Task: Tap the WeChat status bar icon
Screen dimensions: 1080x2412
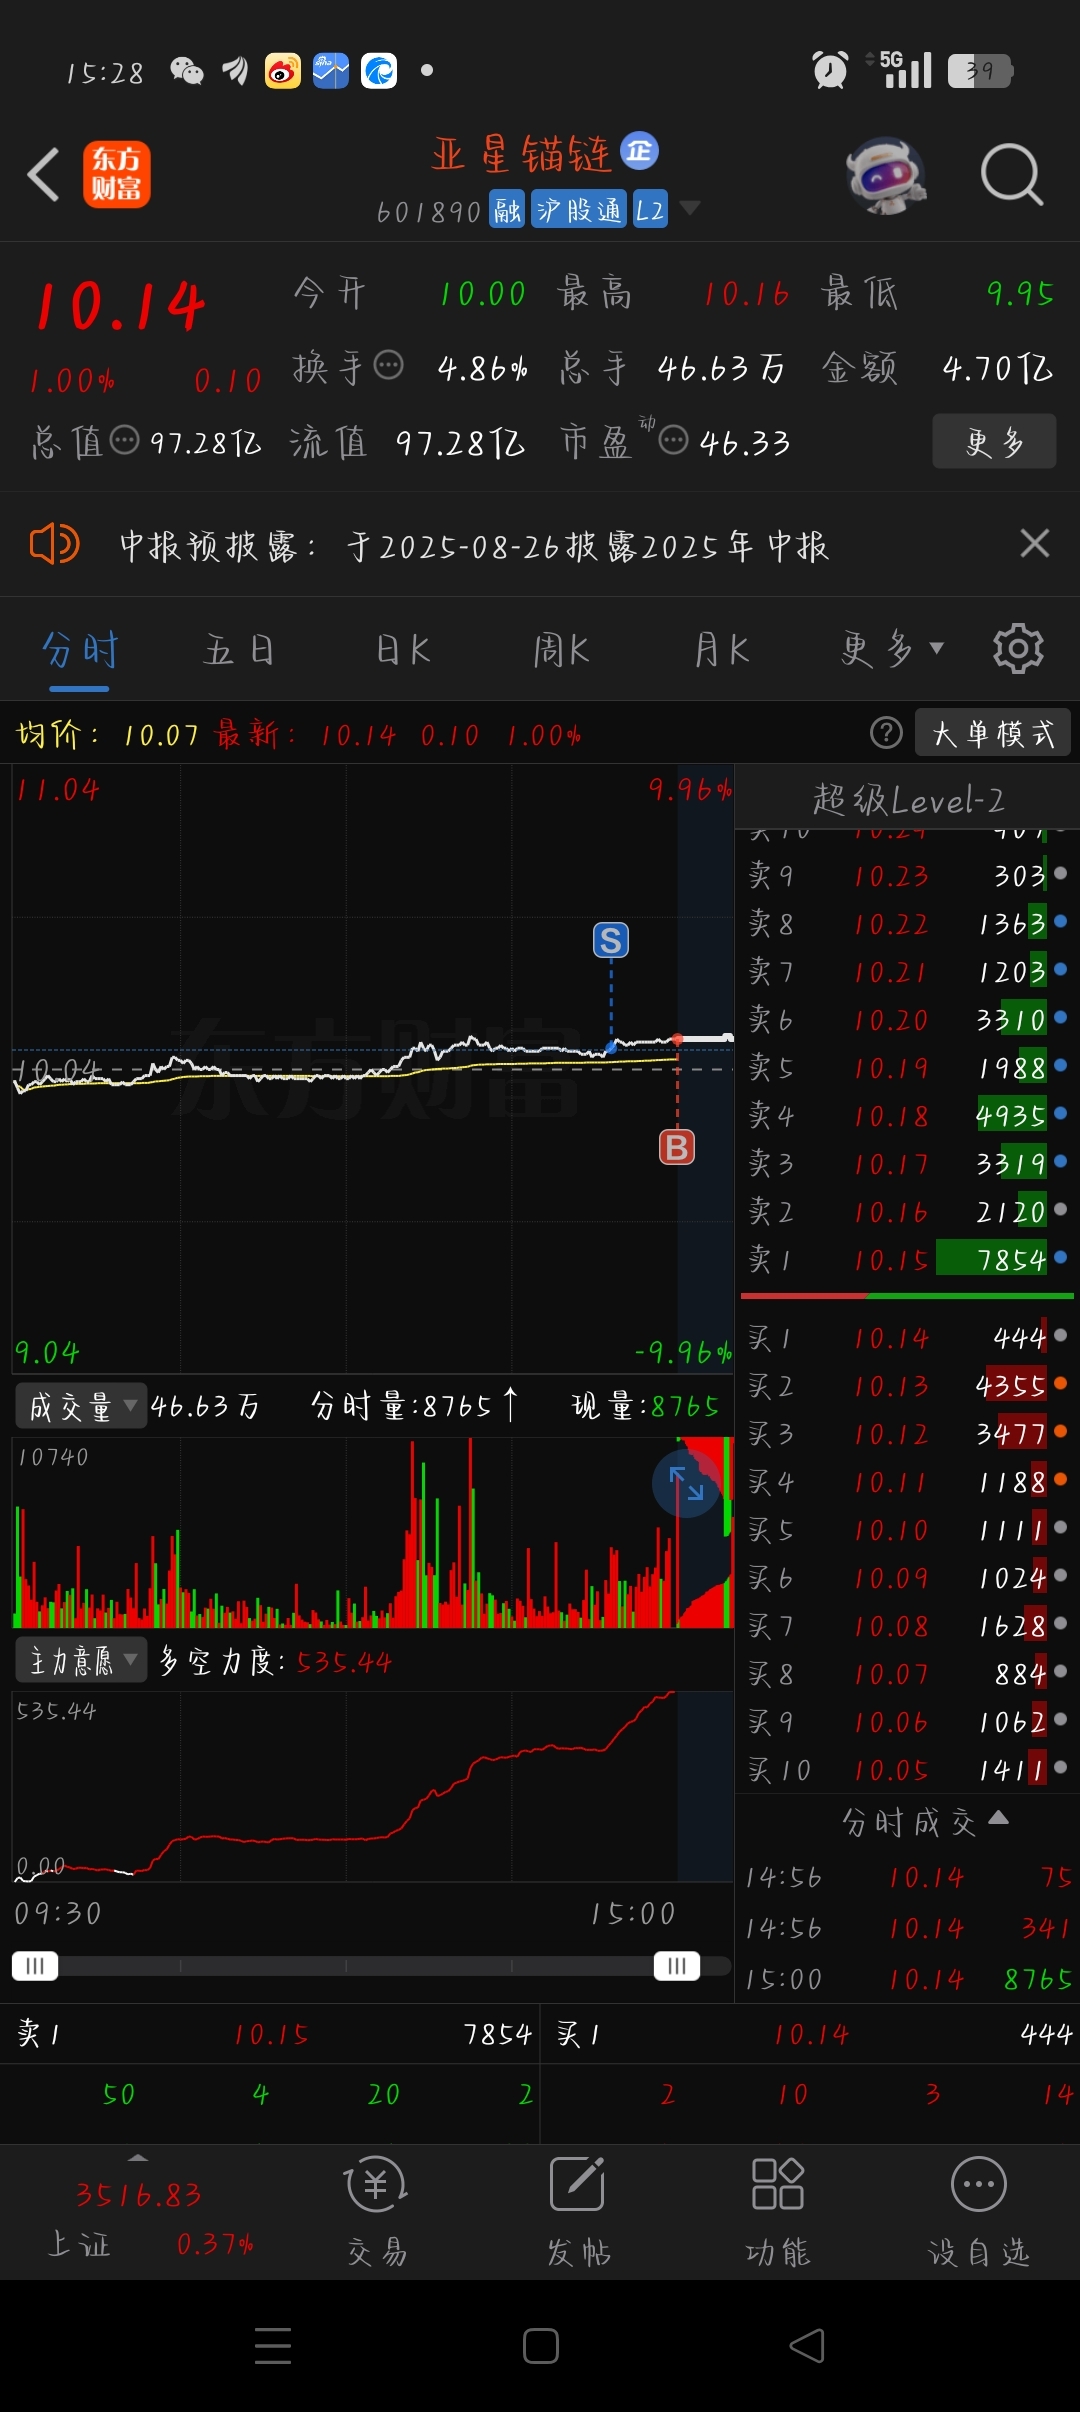Action: (187, 71)
